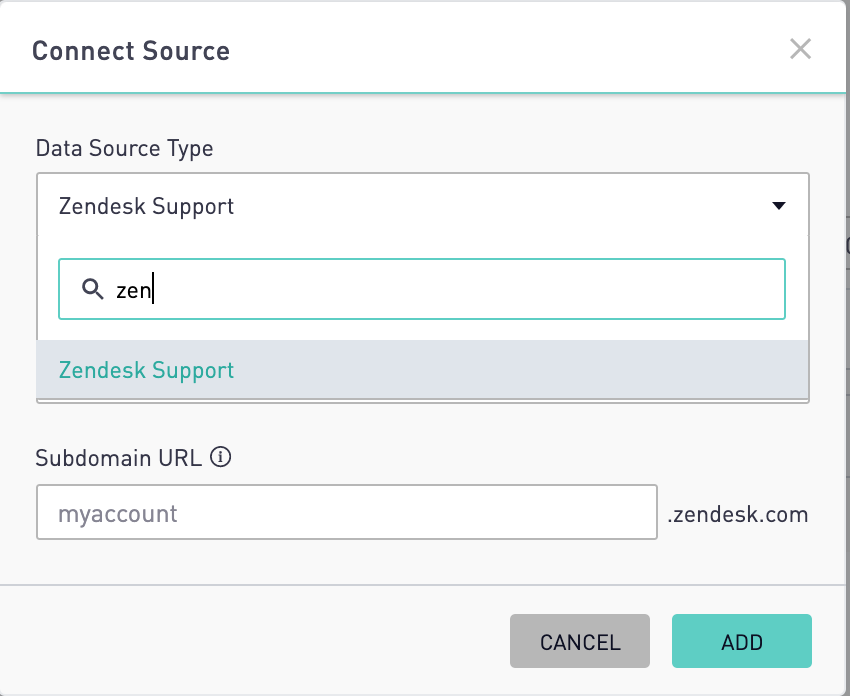Click the info icon beside Subdomain URL
Screen dimensions: 850x696
tap(221, 457)
